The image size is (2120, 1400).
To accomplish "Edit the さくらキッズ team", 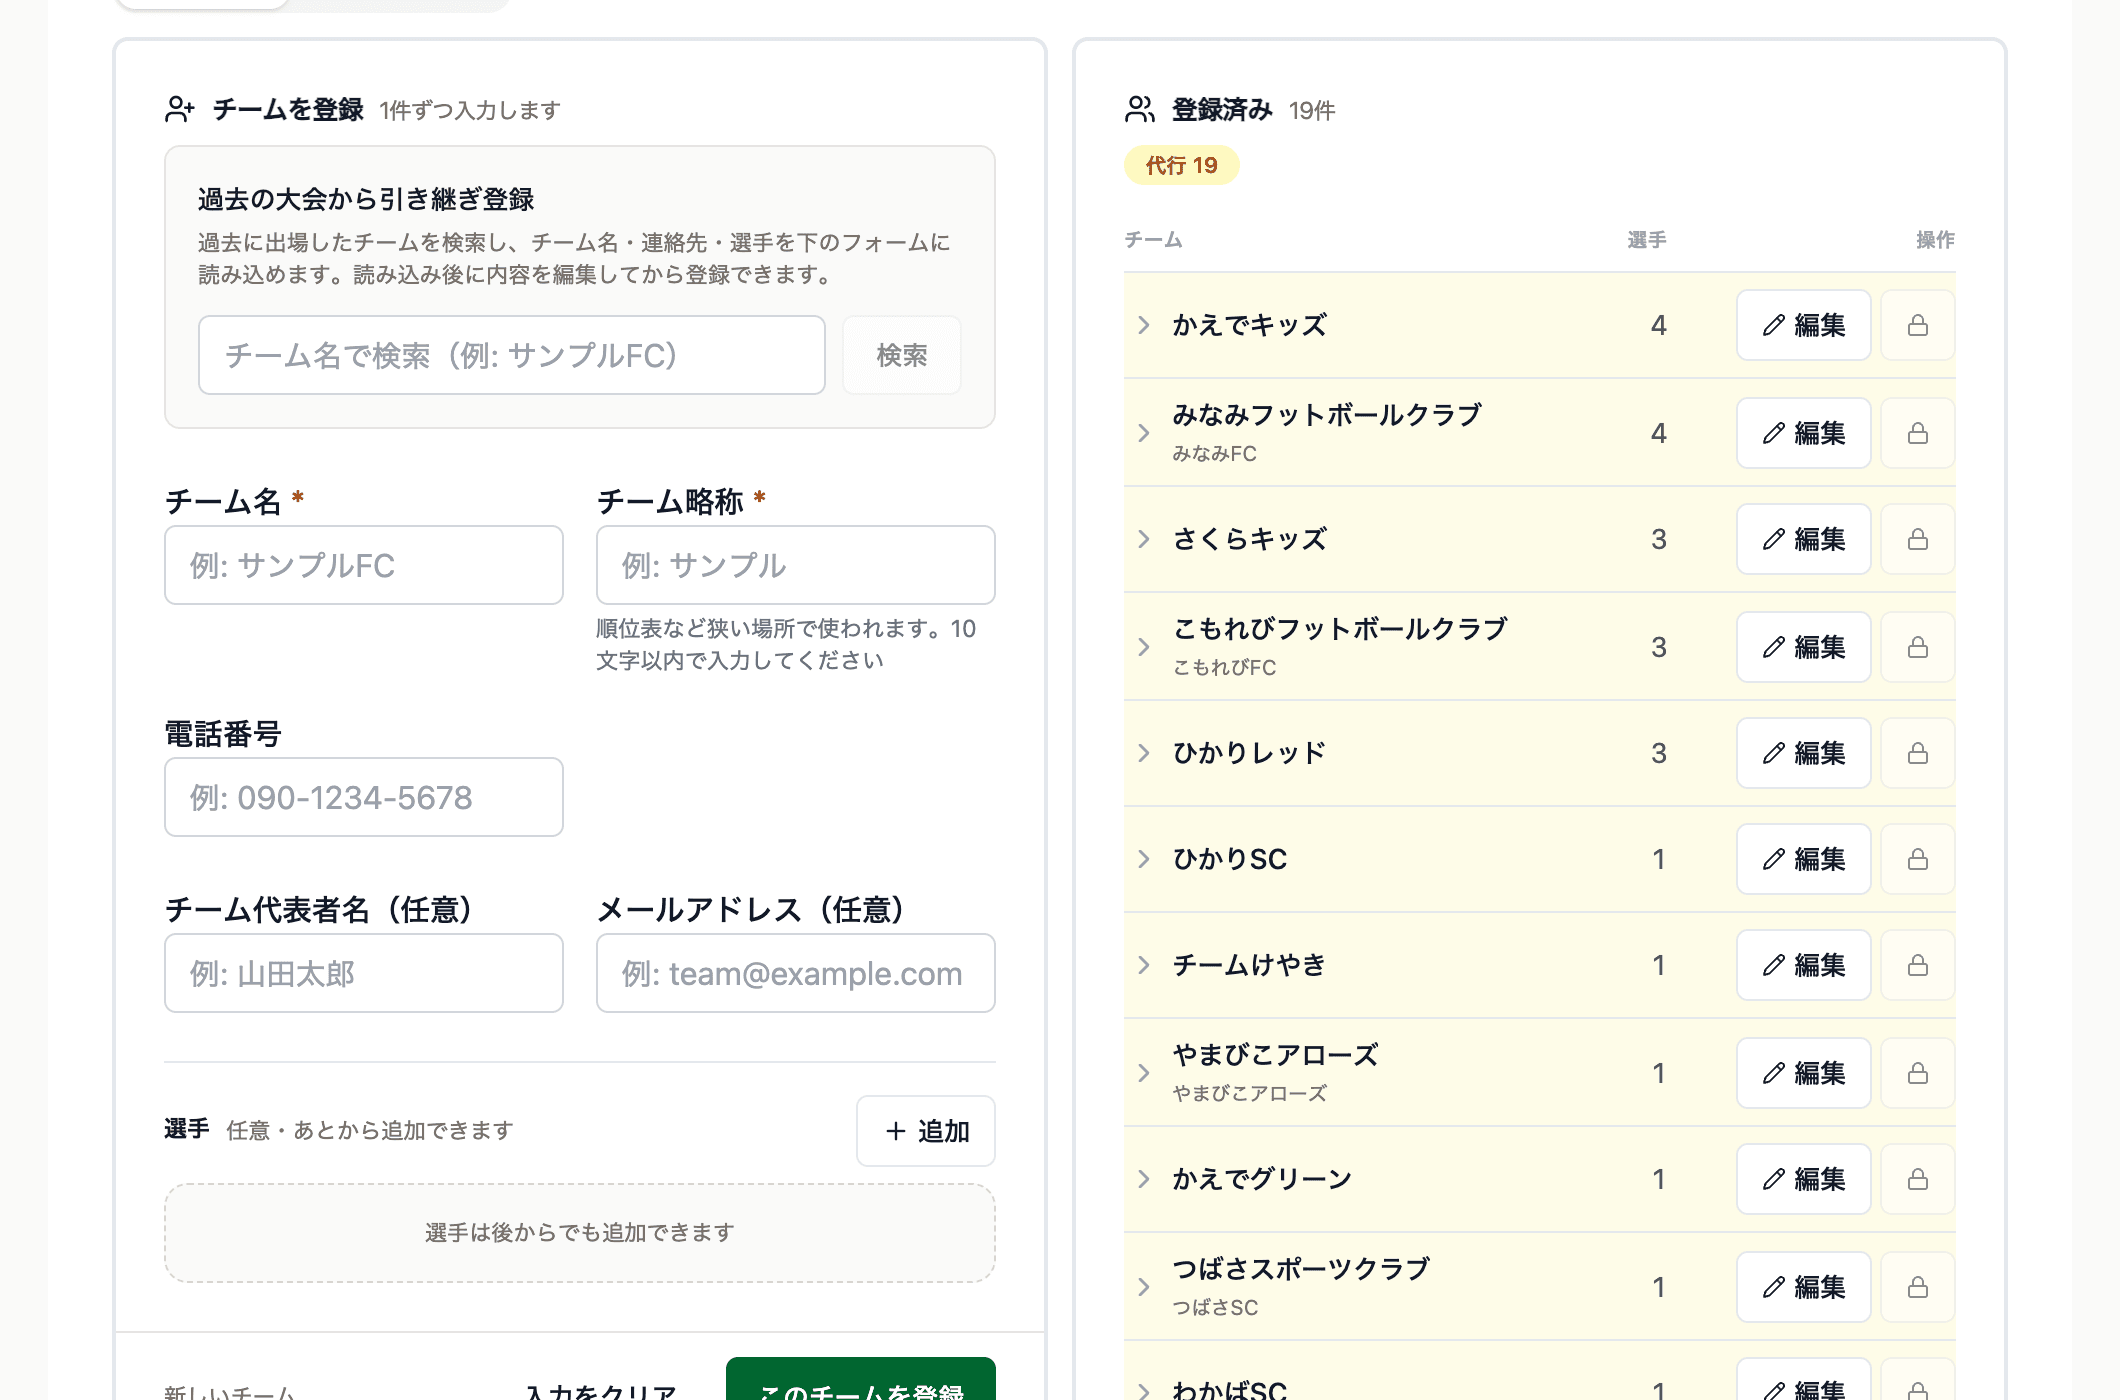I will (x=1803, y=539).
